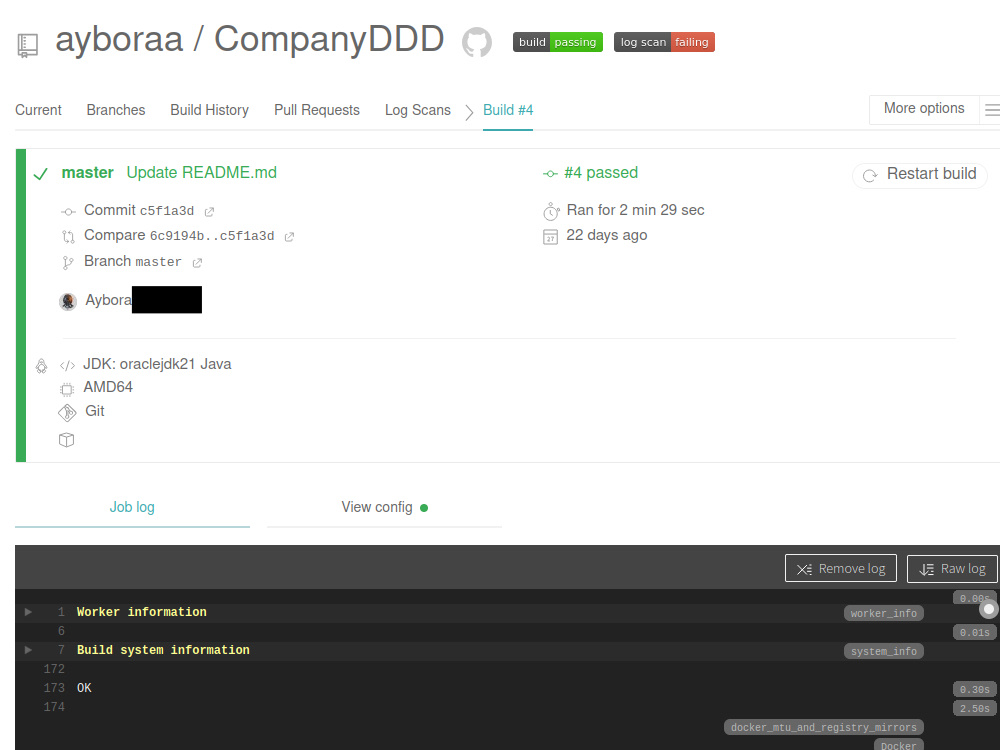The height and width of the screenshot is (750, 1000).
Task: Open the hamburger menu icon beside More options
Action: (992, 110)
